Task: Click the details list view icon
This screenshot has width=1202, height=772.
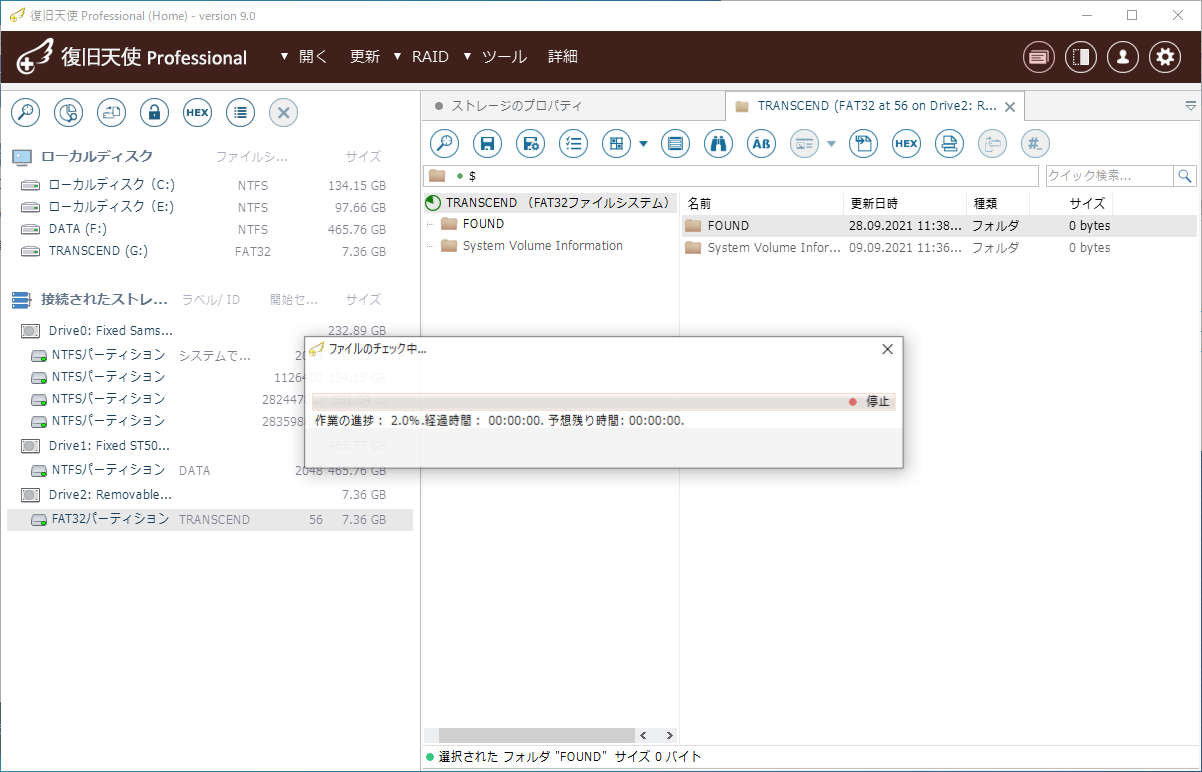Action: (x=675, y=144)
